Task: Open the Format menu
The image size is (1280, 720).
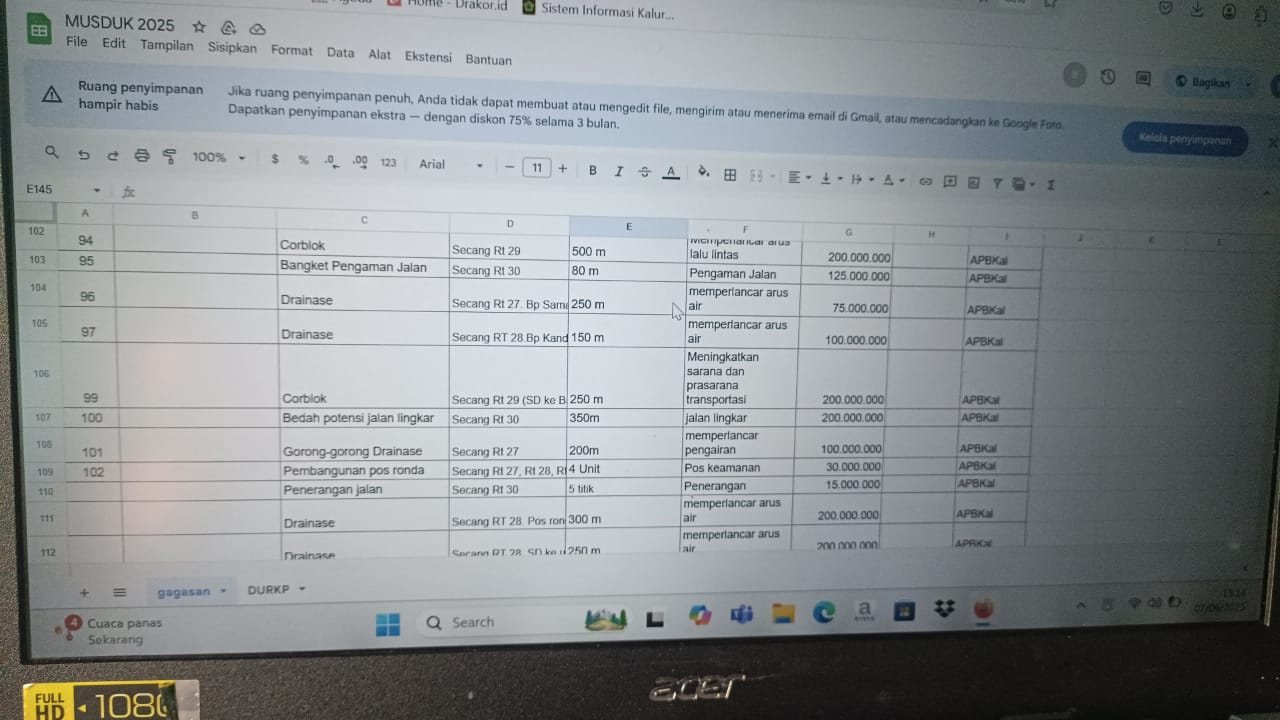Action: (291, 50)
